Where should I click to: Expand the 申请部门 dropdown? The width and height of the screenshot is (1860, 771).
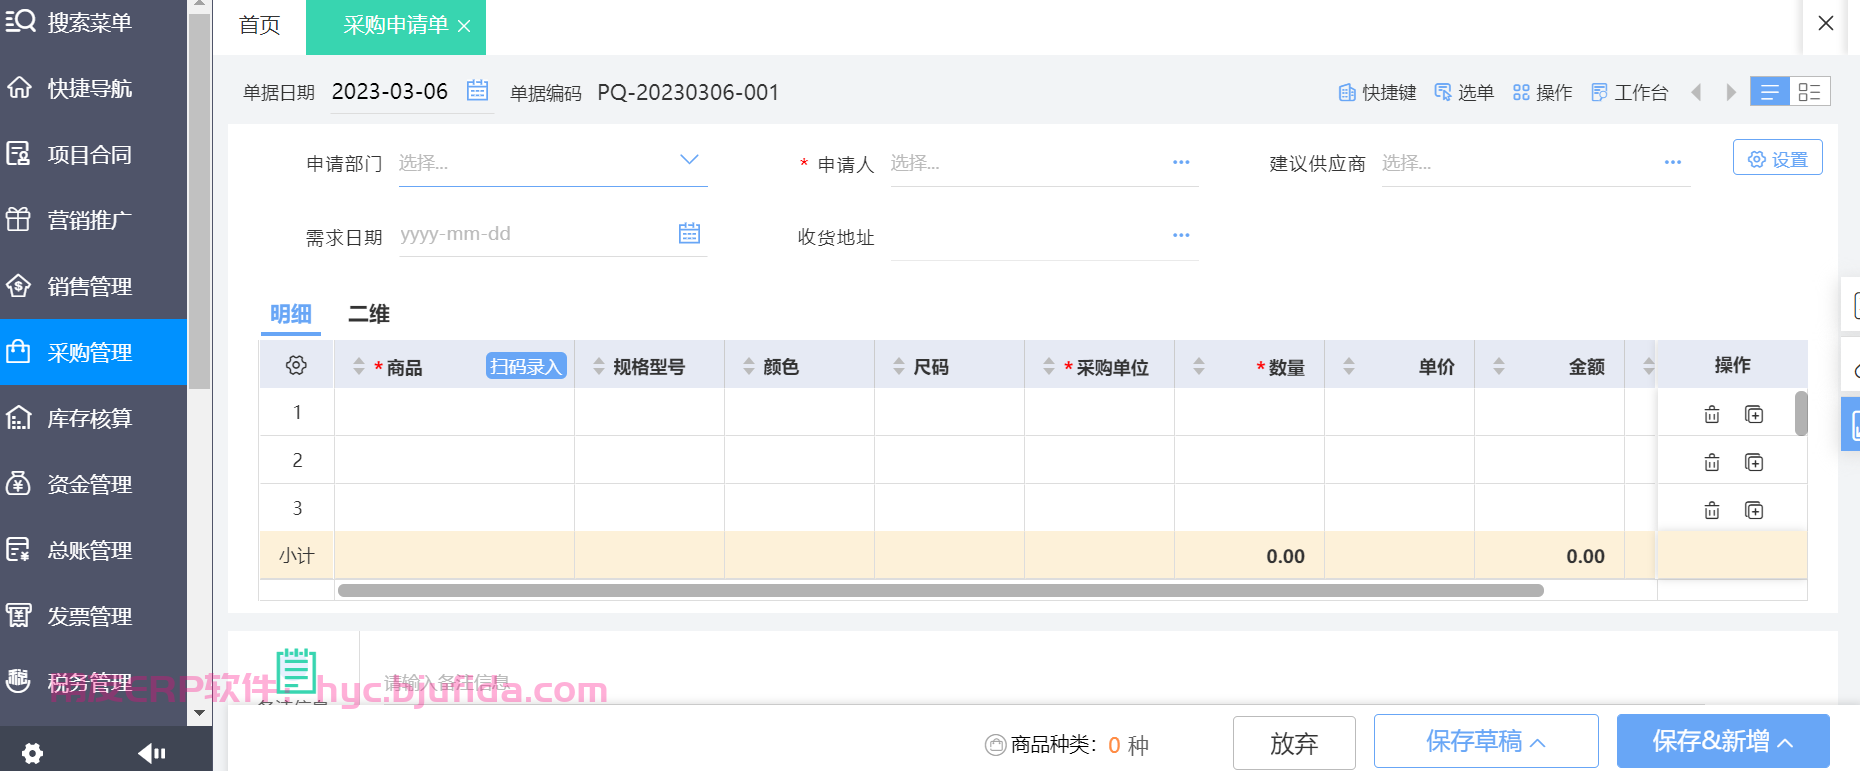[689, 160]
